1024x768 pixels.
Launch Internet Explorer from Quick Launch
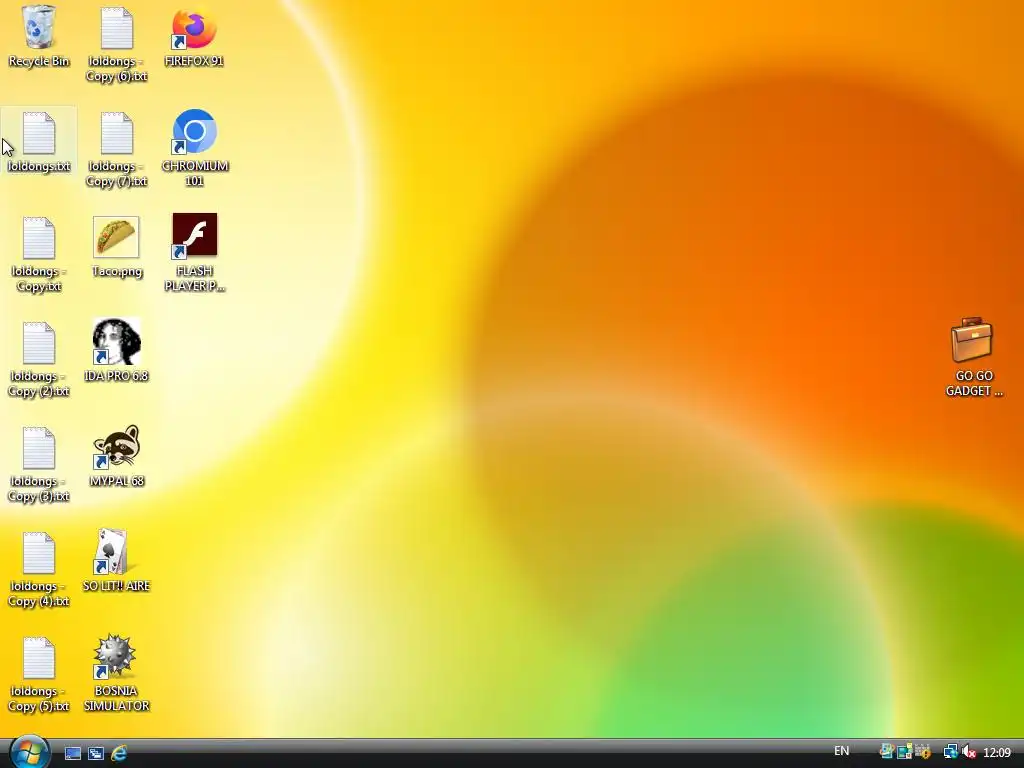click(x=119, y=753)
